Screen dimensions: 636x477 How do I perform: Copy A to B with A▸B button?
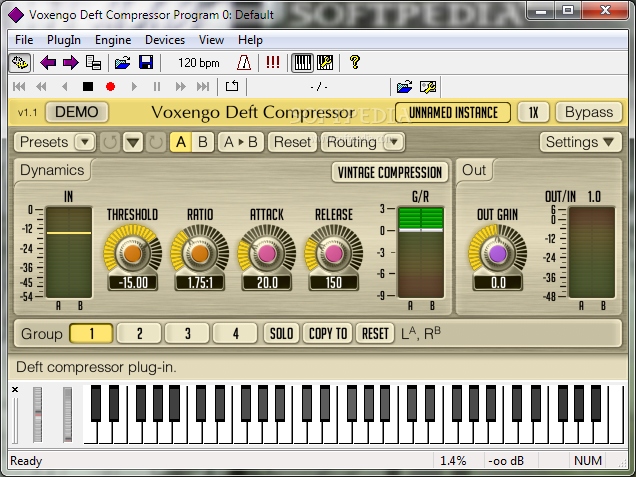pyautogui.click(x=241, y=142)
